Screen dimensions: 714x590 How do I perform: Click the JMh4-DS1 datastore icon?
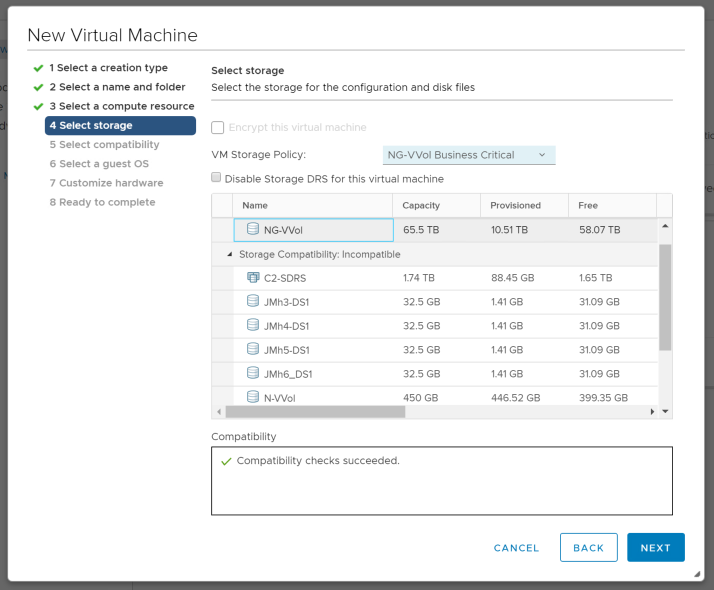[253, 325]
